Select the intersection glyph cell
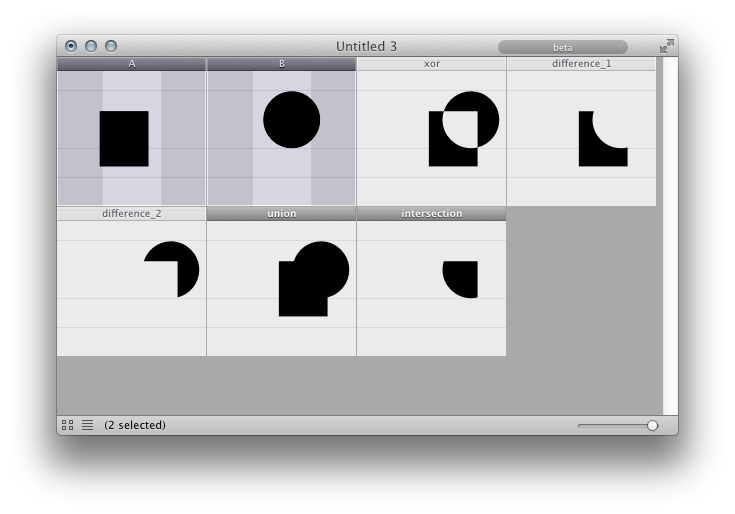The width and height of the screenshot is (735, 514). 431,288
